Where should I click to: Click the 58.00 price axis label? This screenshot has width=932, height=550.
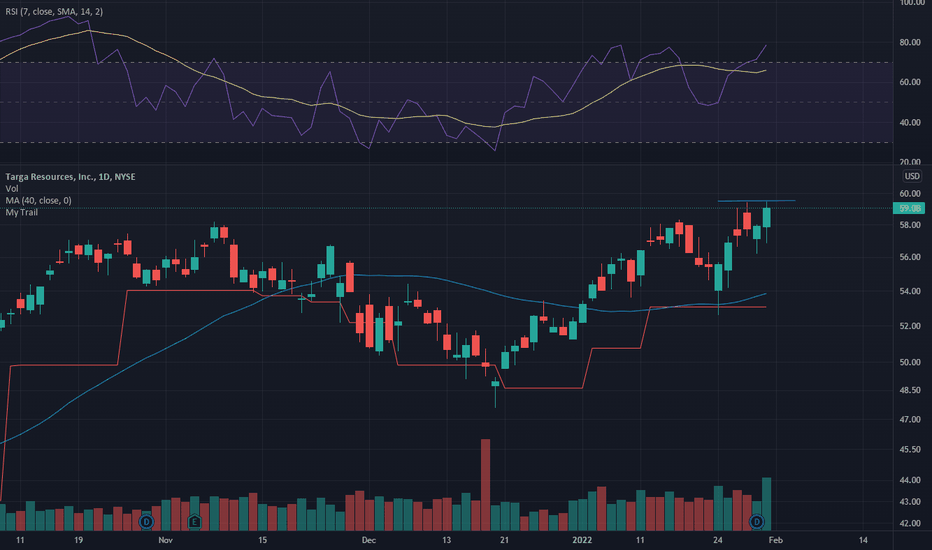909,225
